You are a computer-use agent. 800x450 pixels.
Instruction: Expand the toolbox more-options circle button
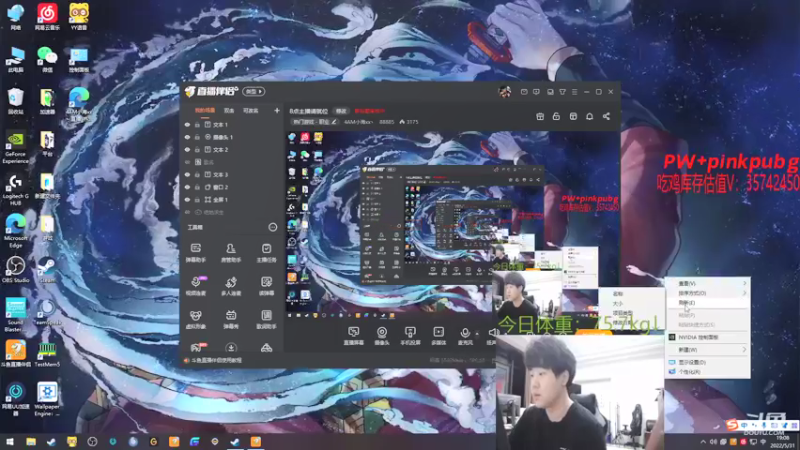(x=273, y=227)
